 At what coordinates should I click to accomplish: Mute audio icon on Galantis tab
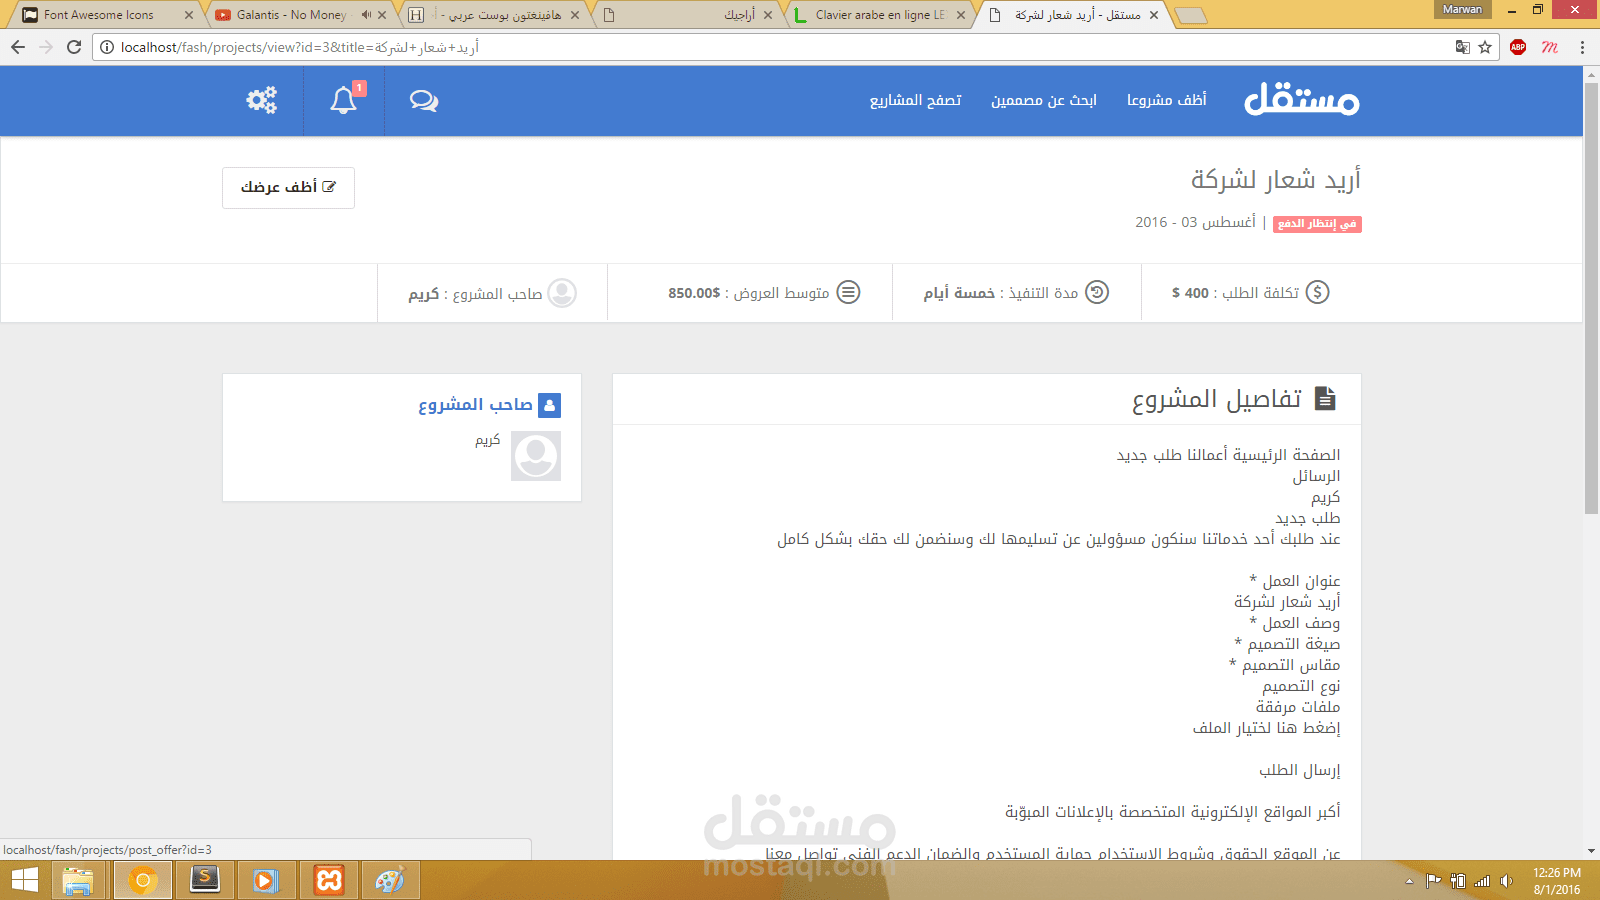click(366, 15)
